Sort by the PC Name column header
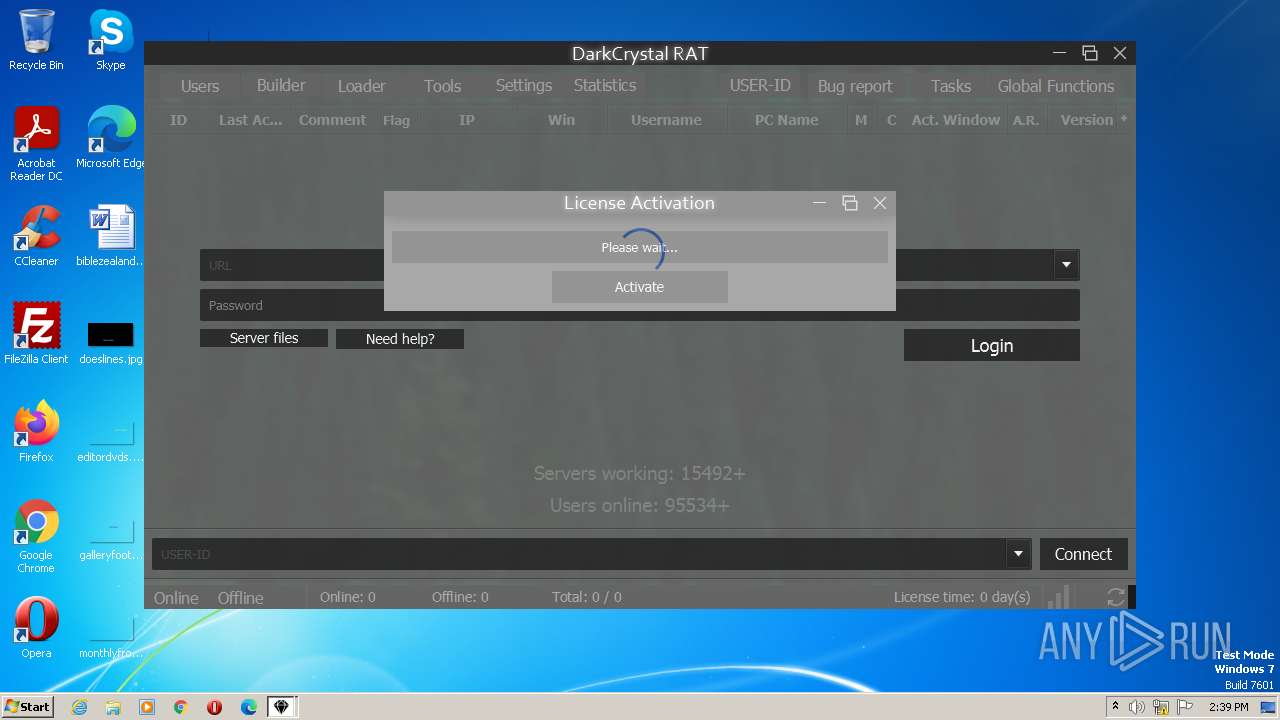Viewport: 1280px width, 720px height. [x=786, y=120]
